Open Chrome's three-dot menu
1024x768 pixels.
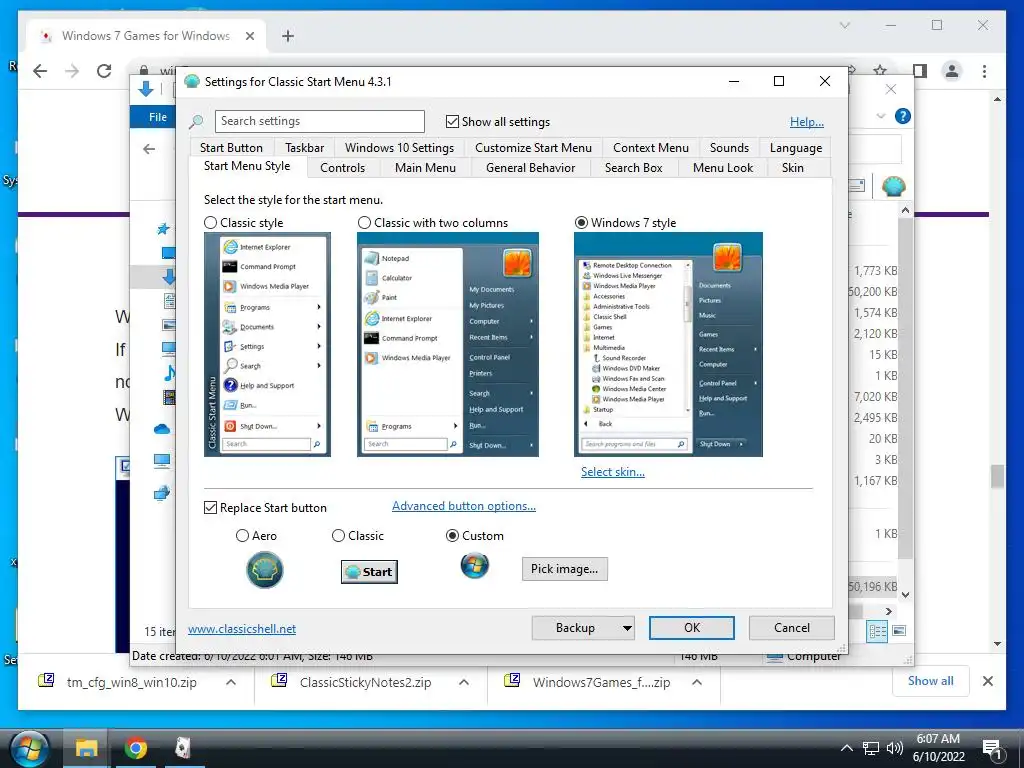[x=984, y=71]
